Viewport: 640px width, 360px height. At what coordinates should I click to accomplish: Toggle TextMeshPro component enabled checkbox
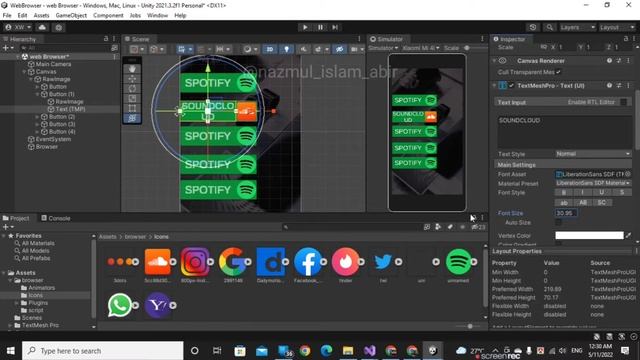click(511, 86)
